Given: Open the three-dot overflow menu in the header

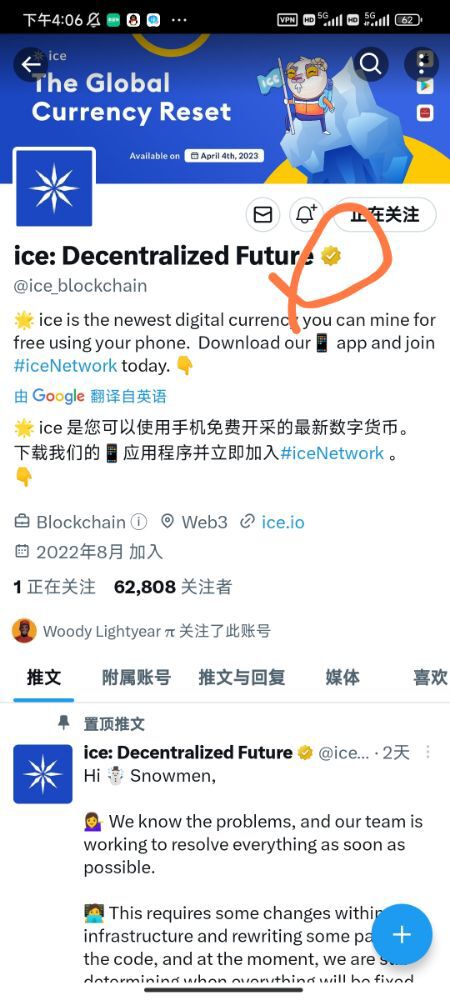Looking at the screenshot, I should 421,64.
